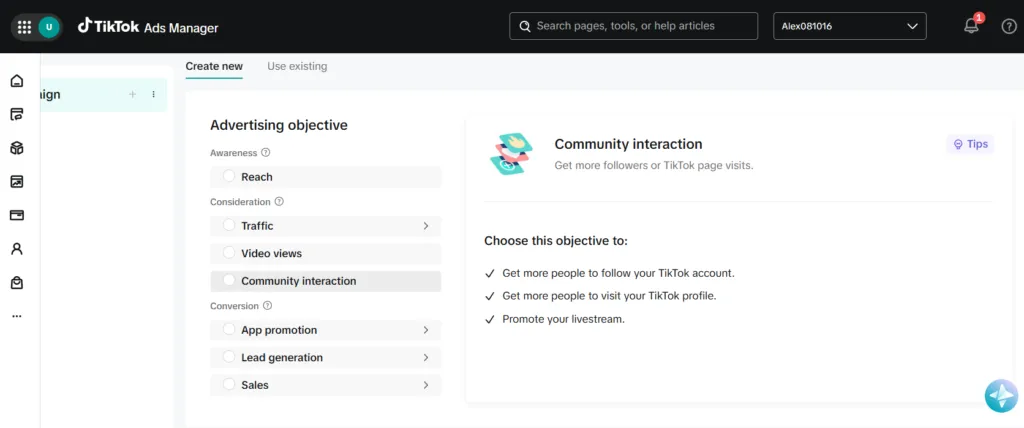The image size is (1024, 428).
Task: Click 'Get more people to follow your TikTok account.'
Action: pos(618,273)
